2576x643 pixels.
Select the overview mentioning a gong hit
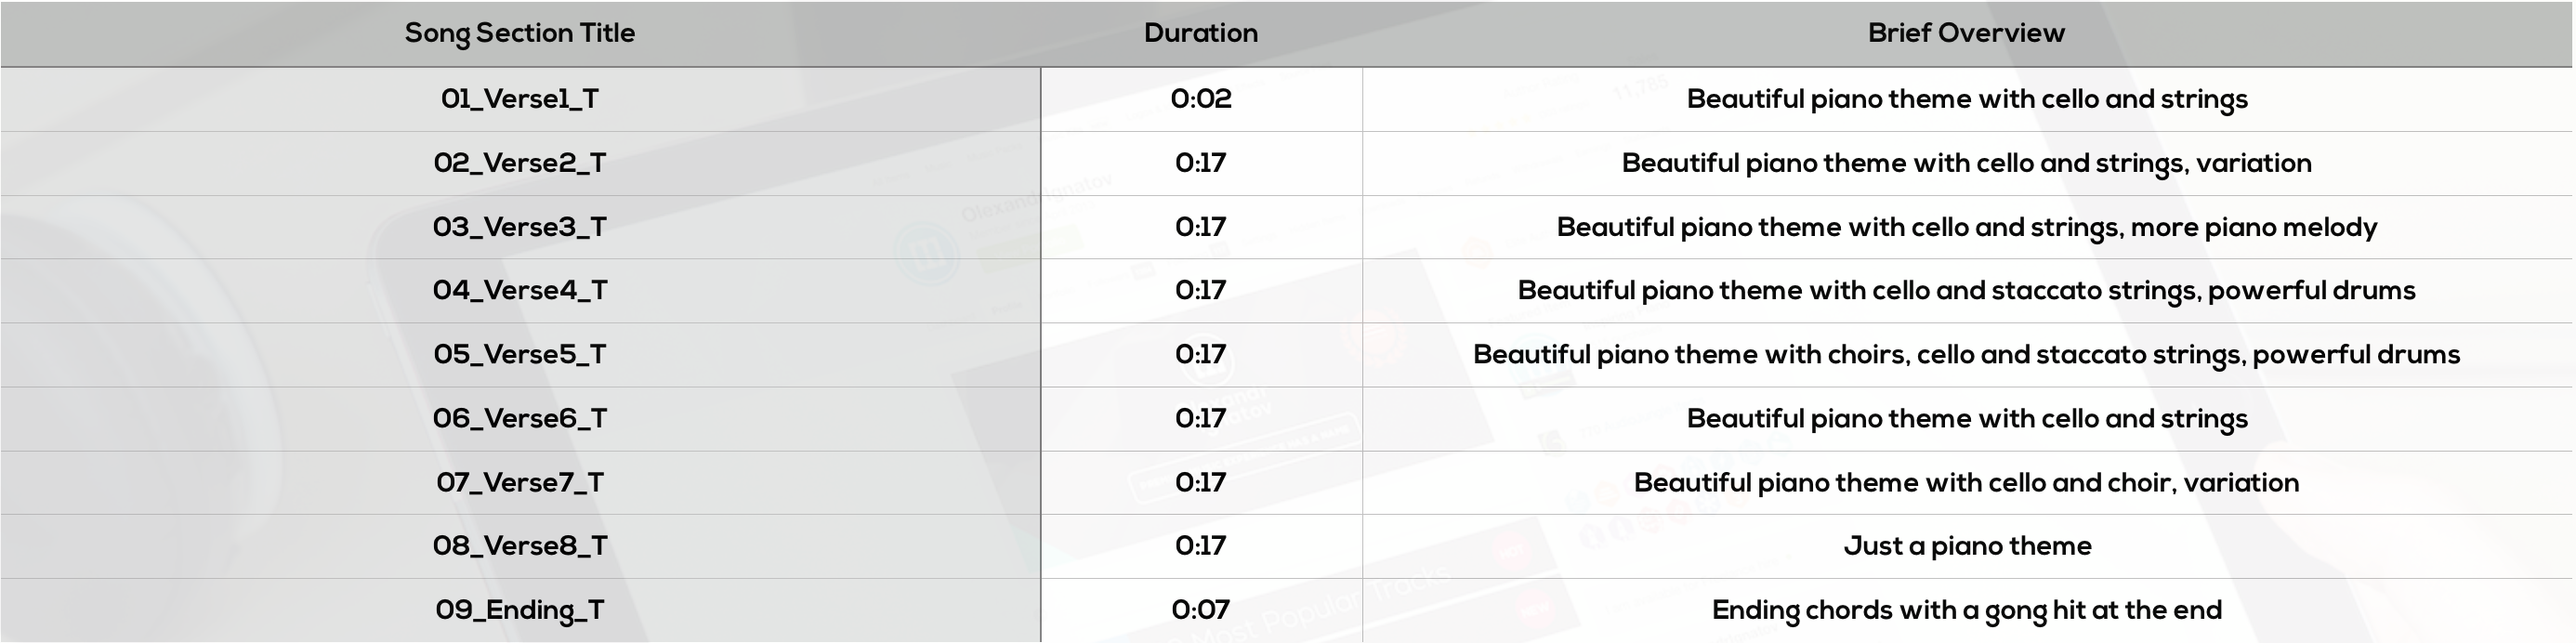[1967, 610]
